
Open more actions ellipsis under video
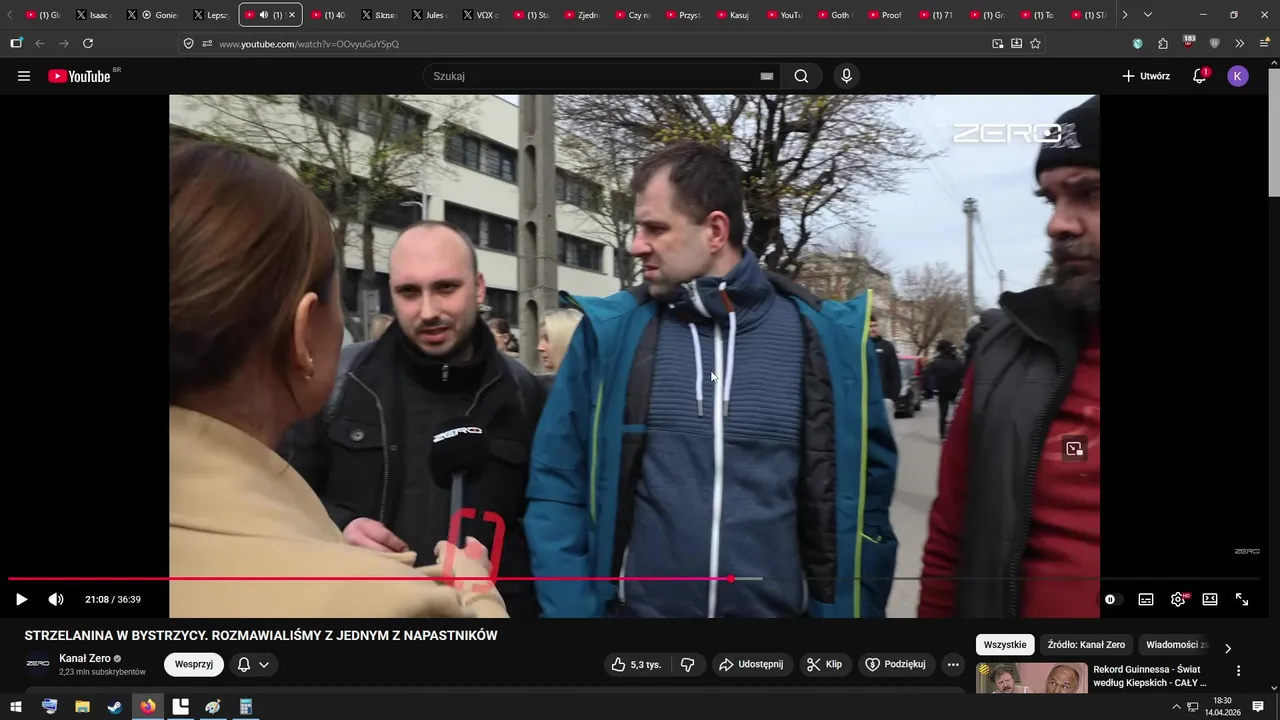pyautogui.click(x=953, y=664)
